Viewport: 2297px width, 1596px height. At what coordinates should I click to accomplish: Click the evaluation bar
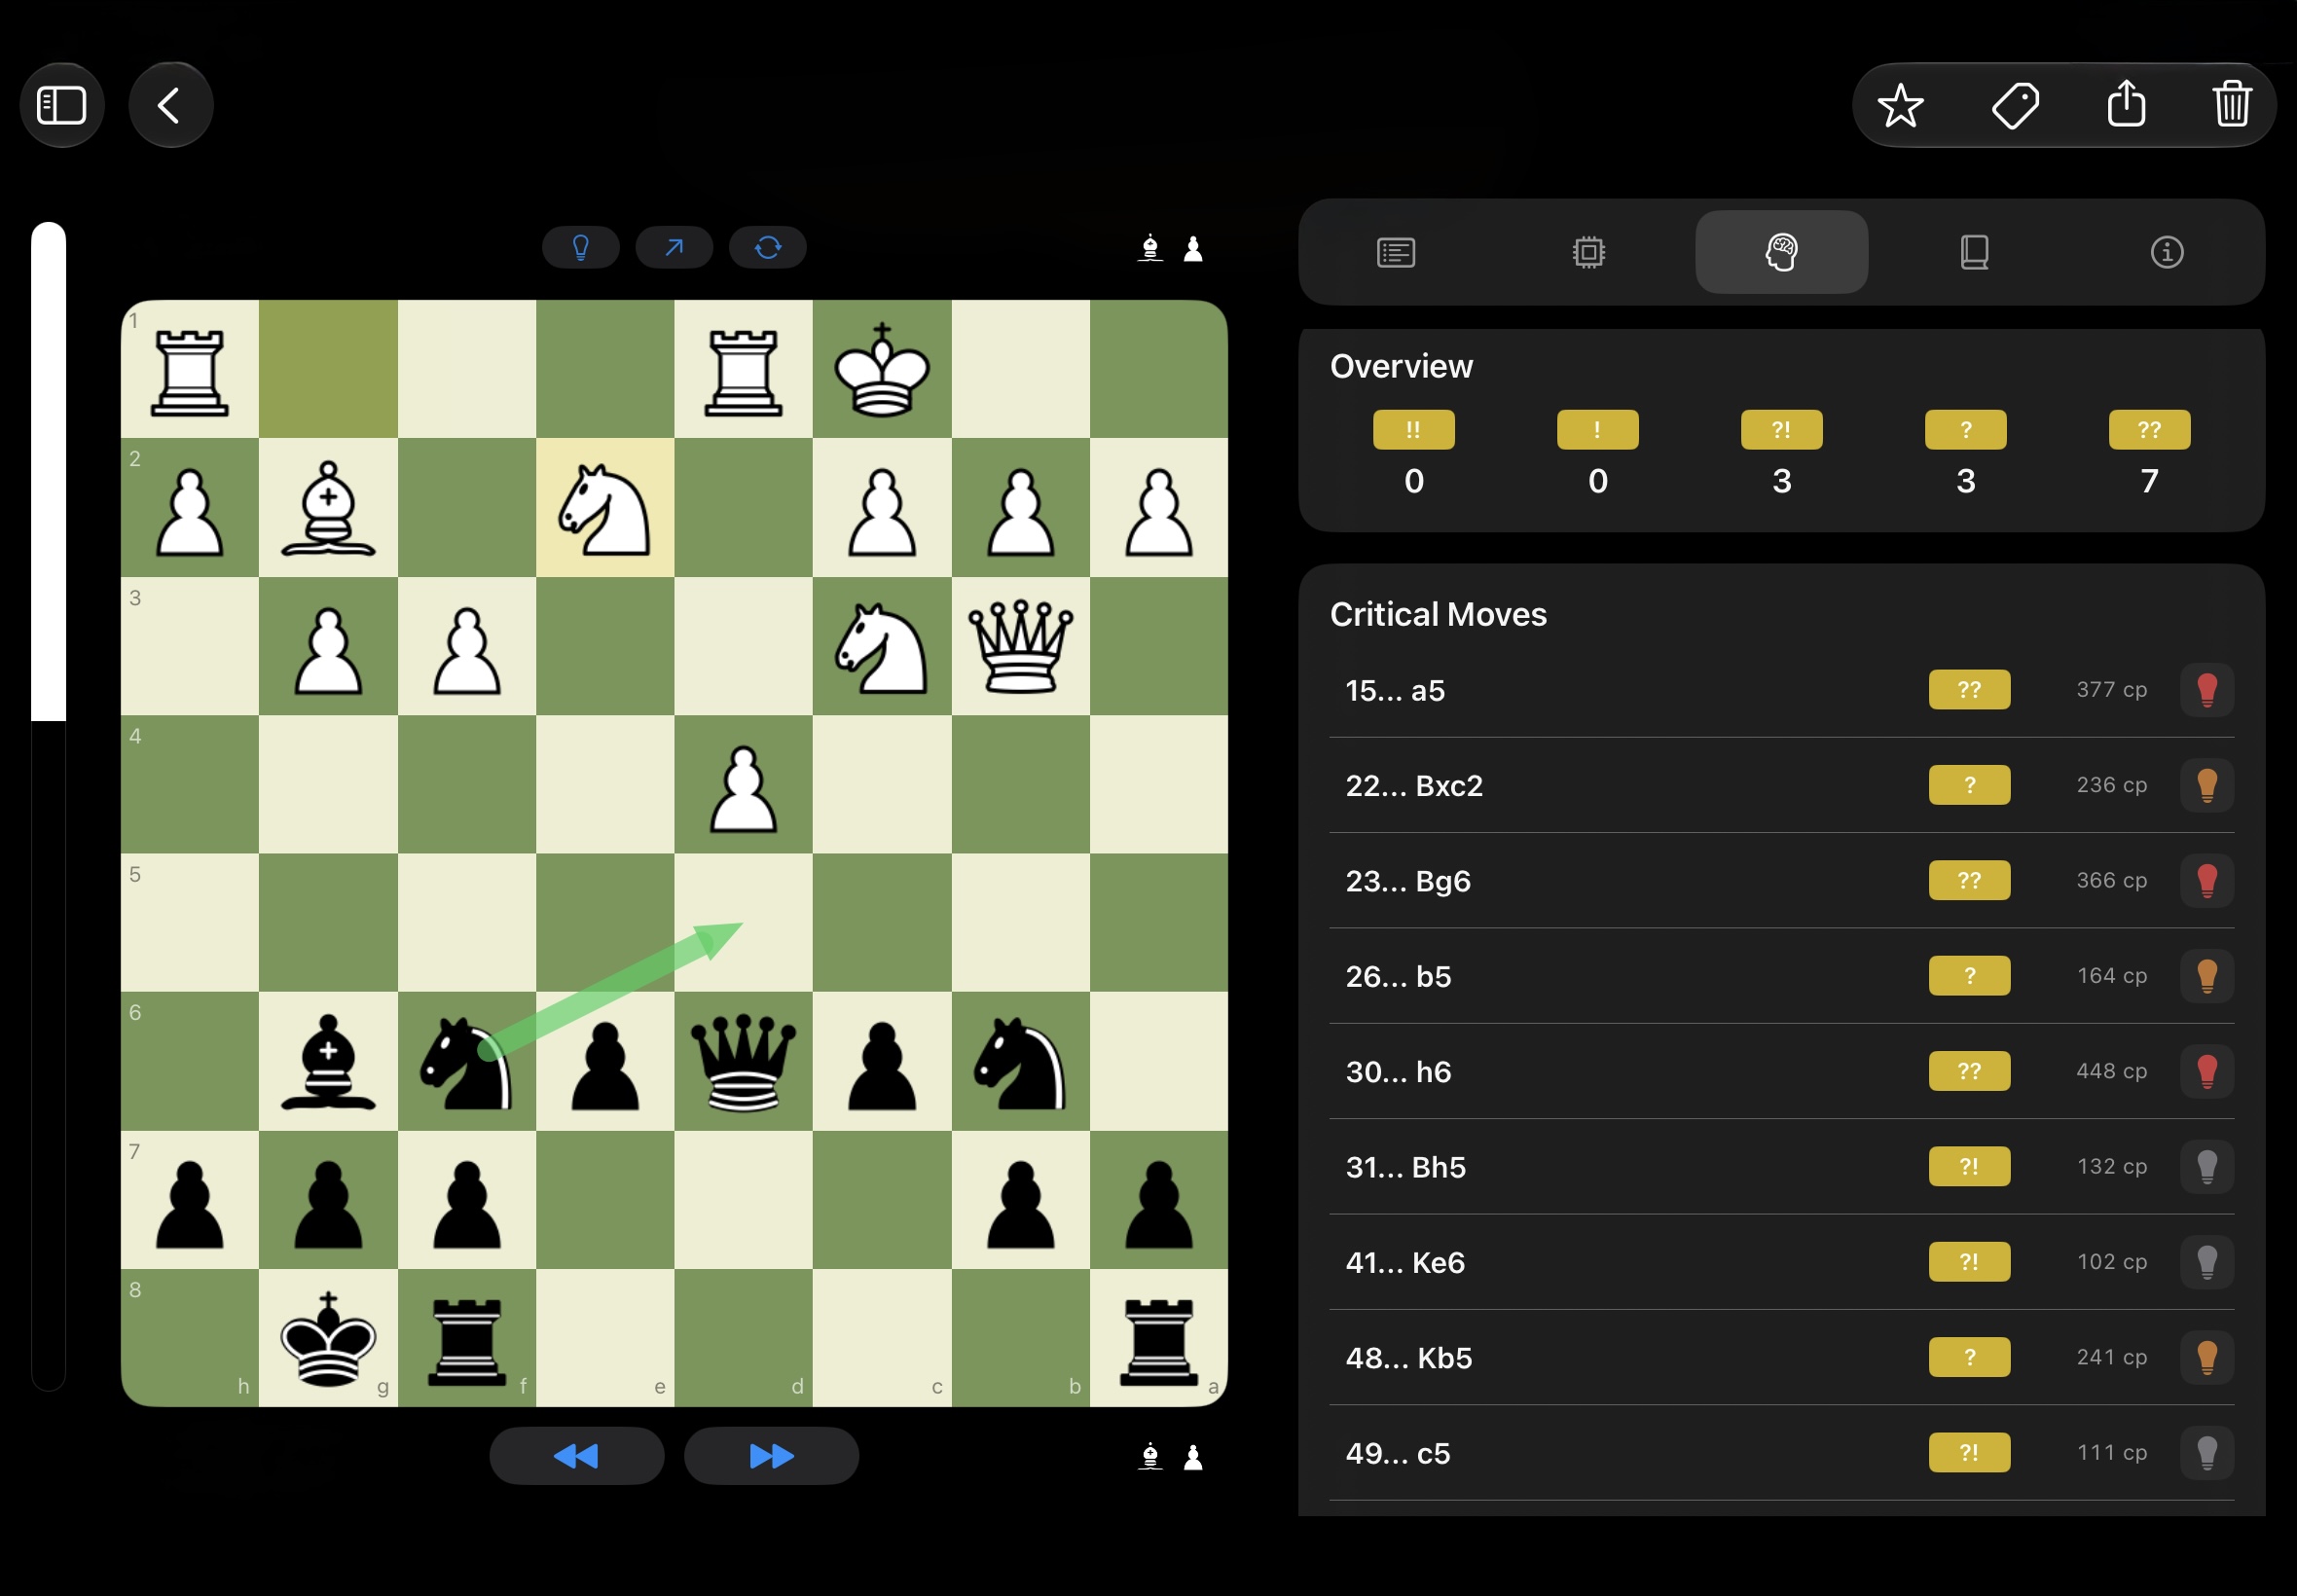(48, 806)
